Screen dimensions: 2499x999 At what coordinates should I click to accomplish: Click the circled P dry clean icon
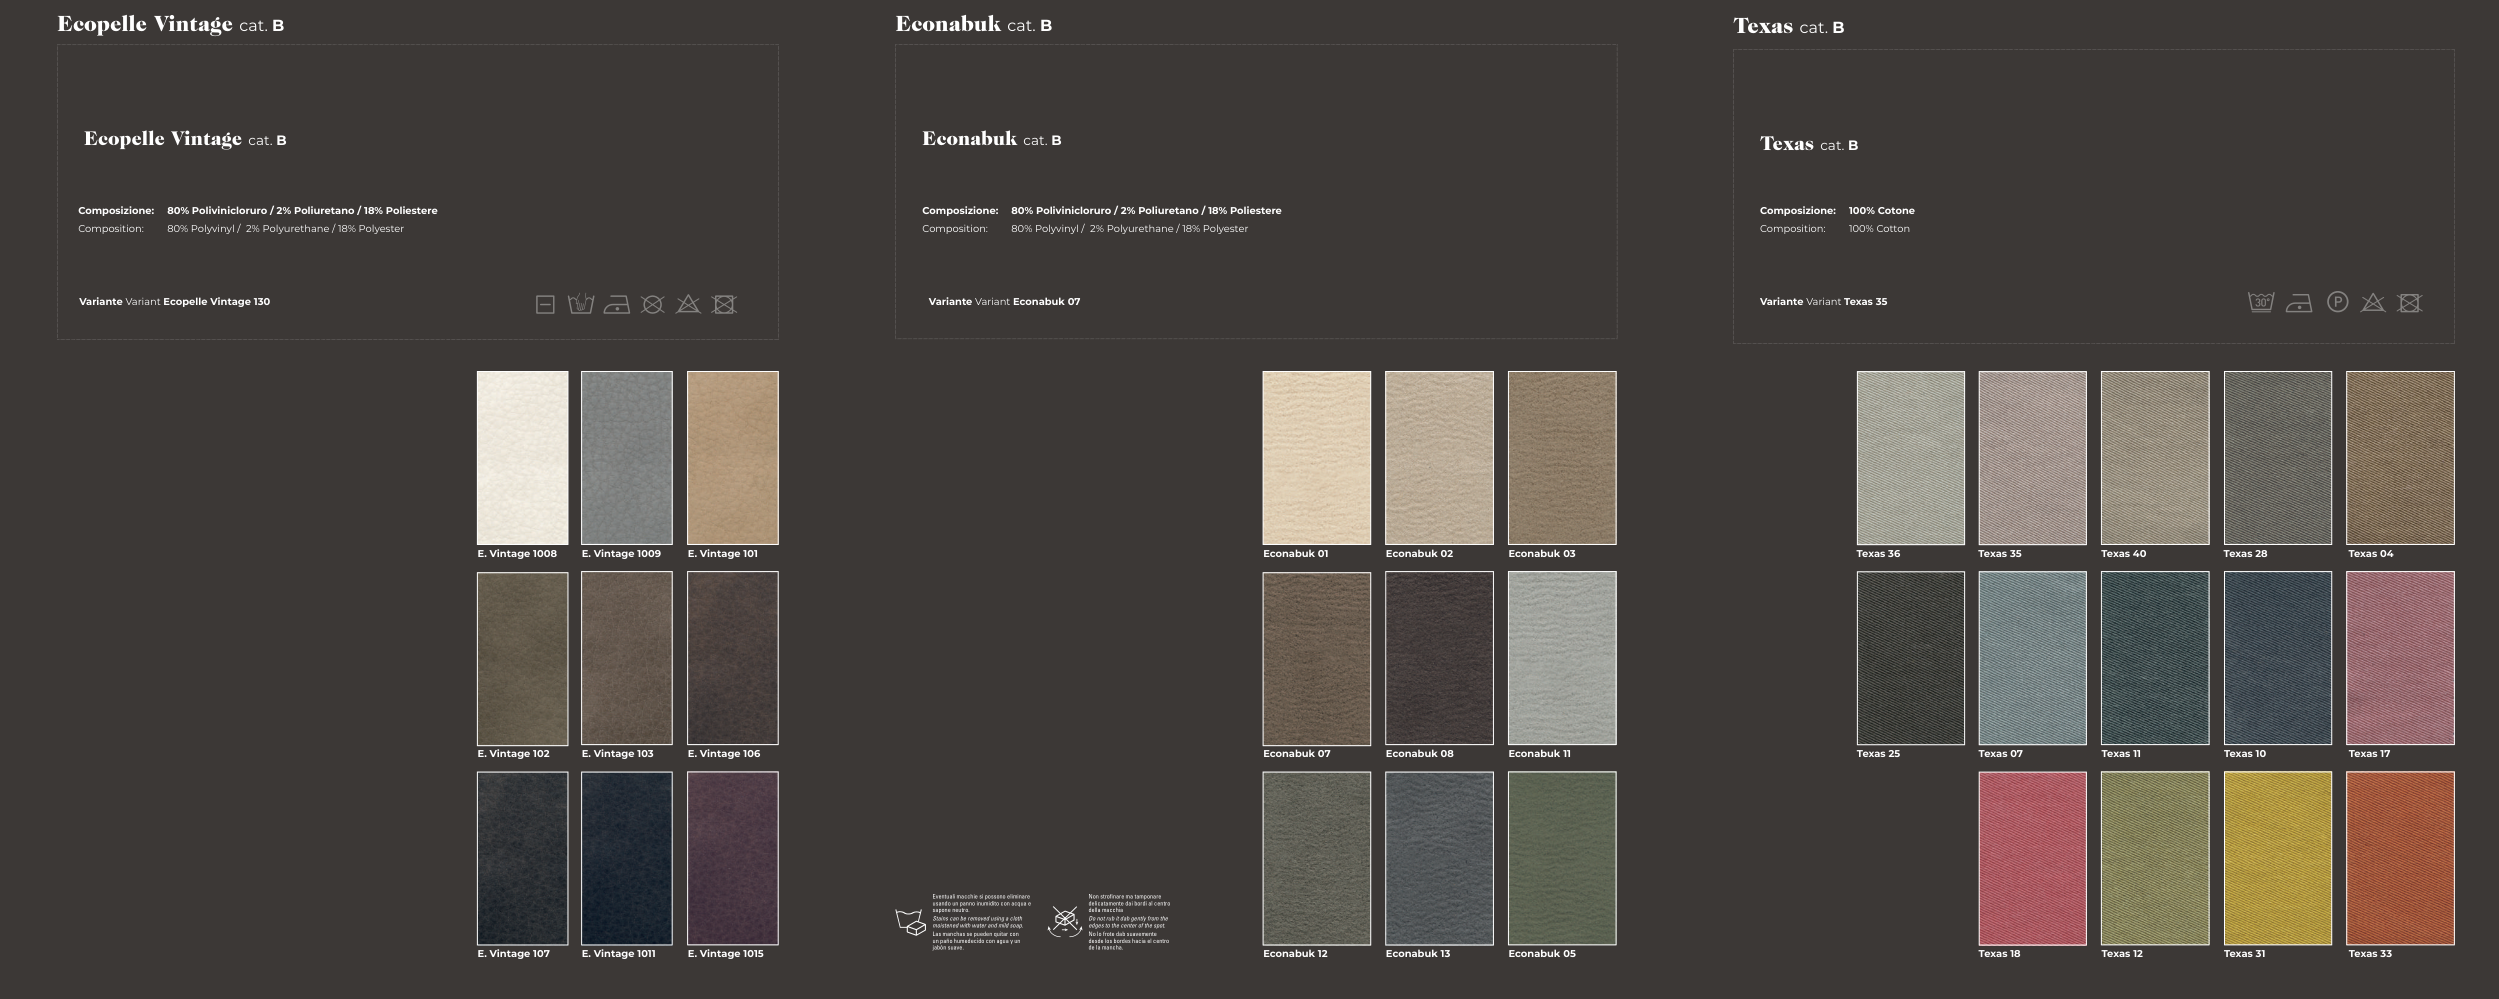click(2337, 302)
